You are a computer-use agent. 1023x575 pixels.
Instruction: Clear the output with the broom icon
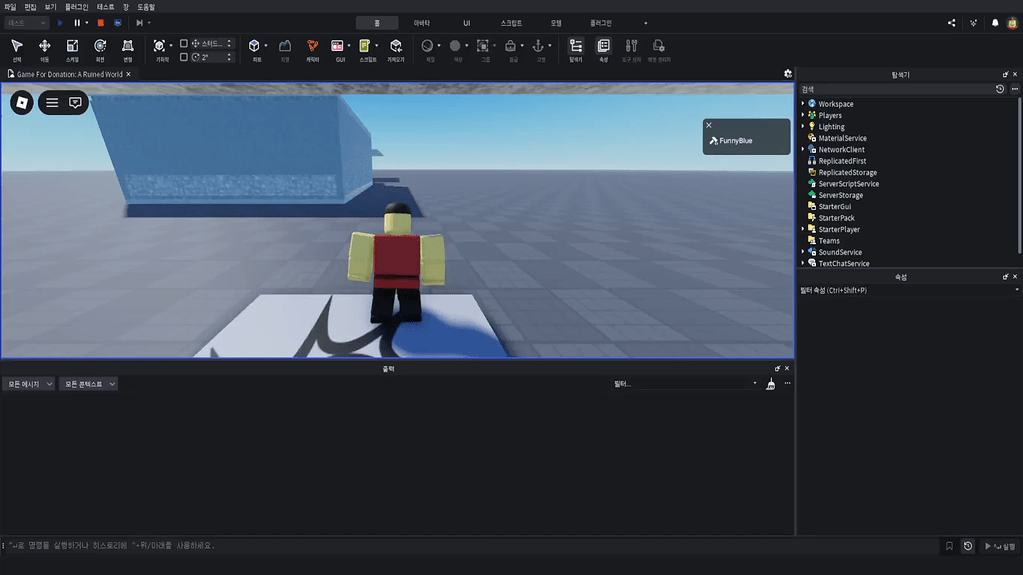click(771, 384)
